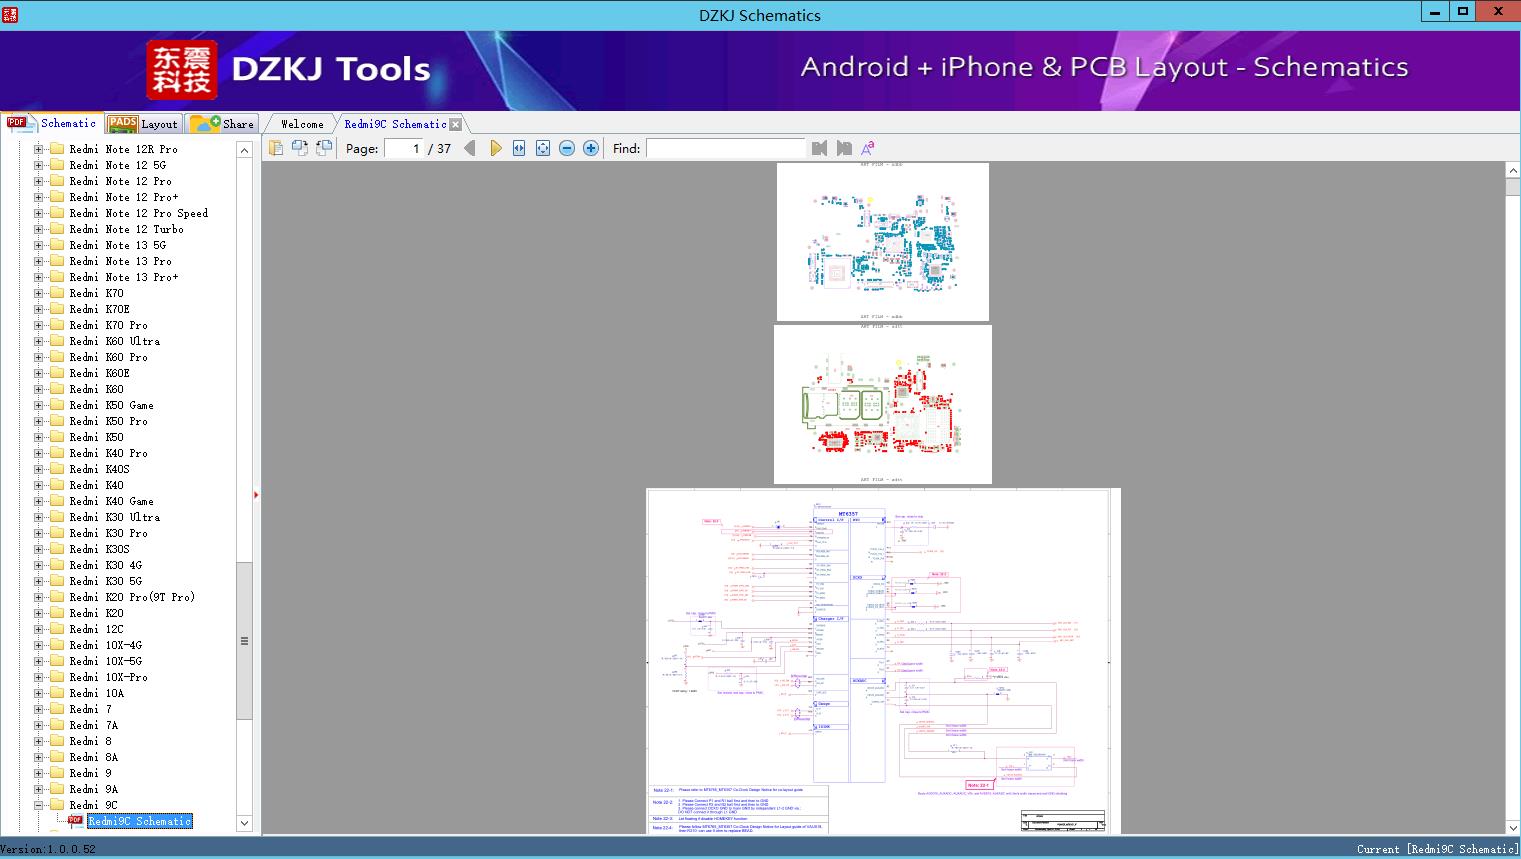The width and height of the screenshot is (1521, 859).
Task: Collapse the Redmi 9C folder
Action: [x=38, y=805]
